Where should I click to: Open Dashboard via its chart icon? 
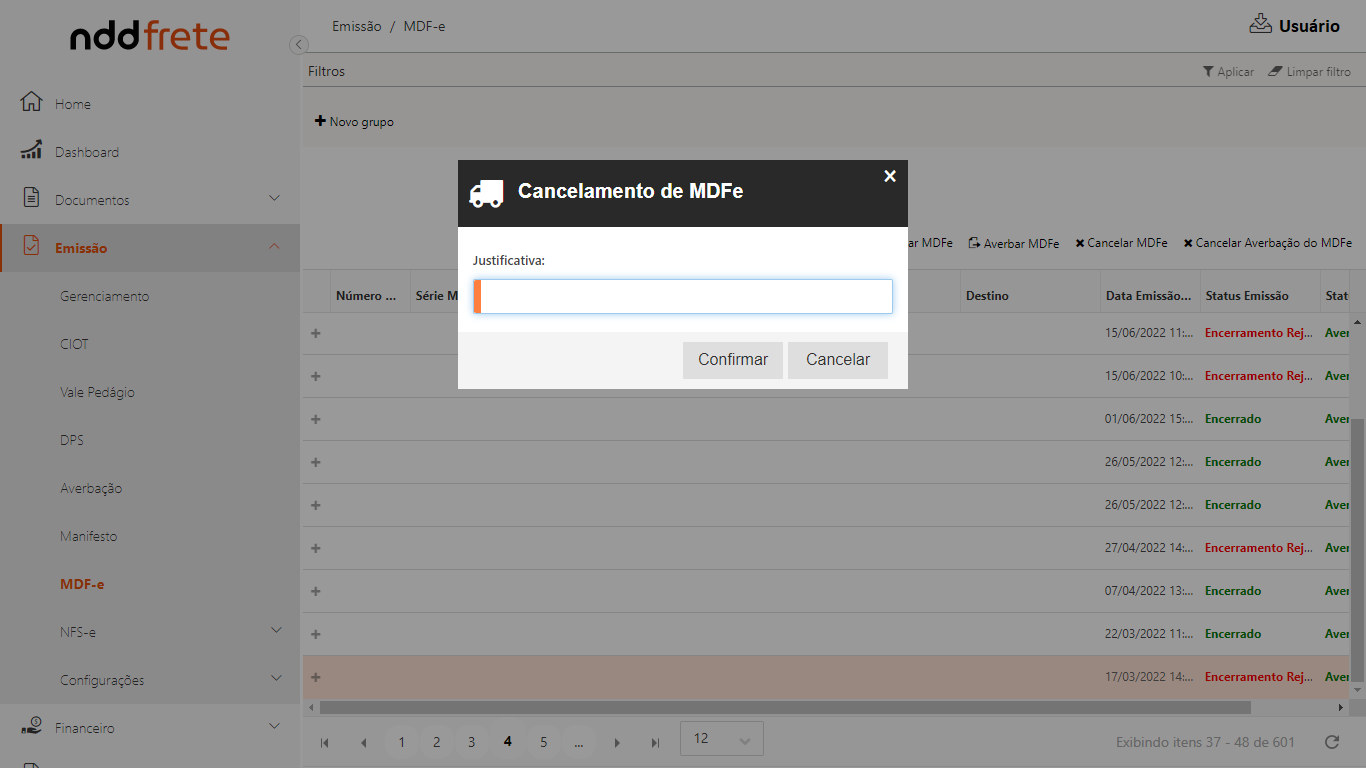click(32, 151)
